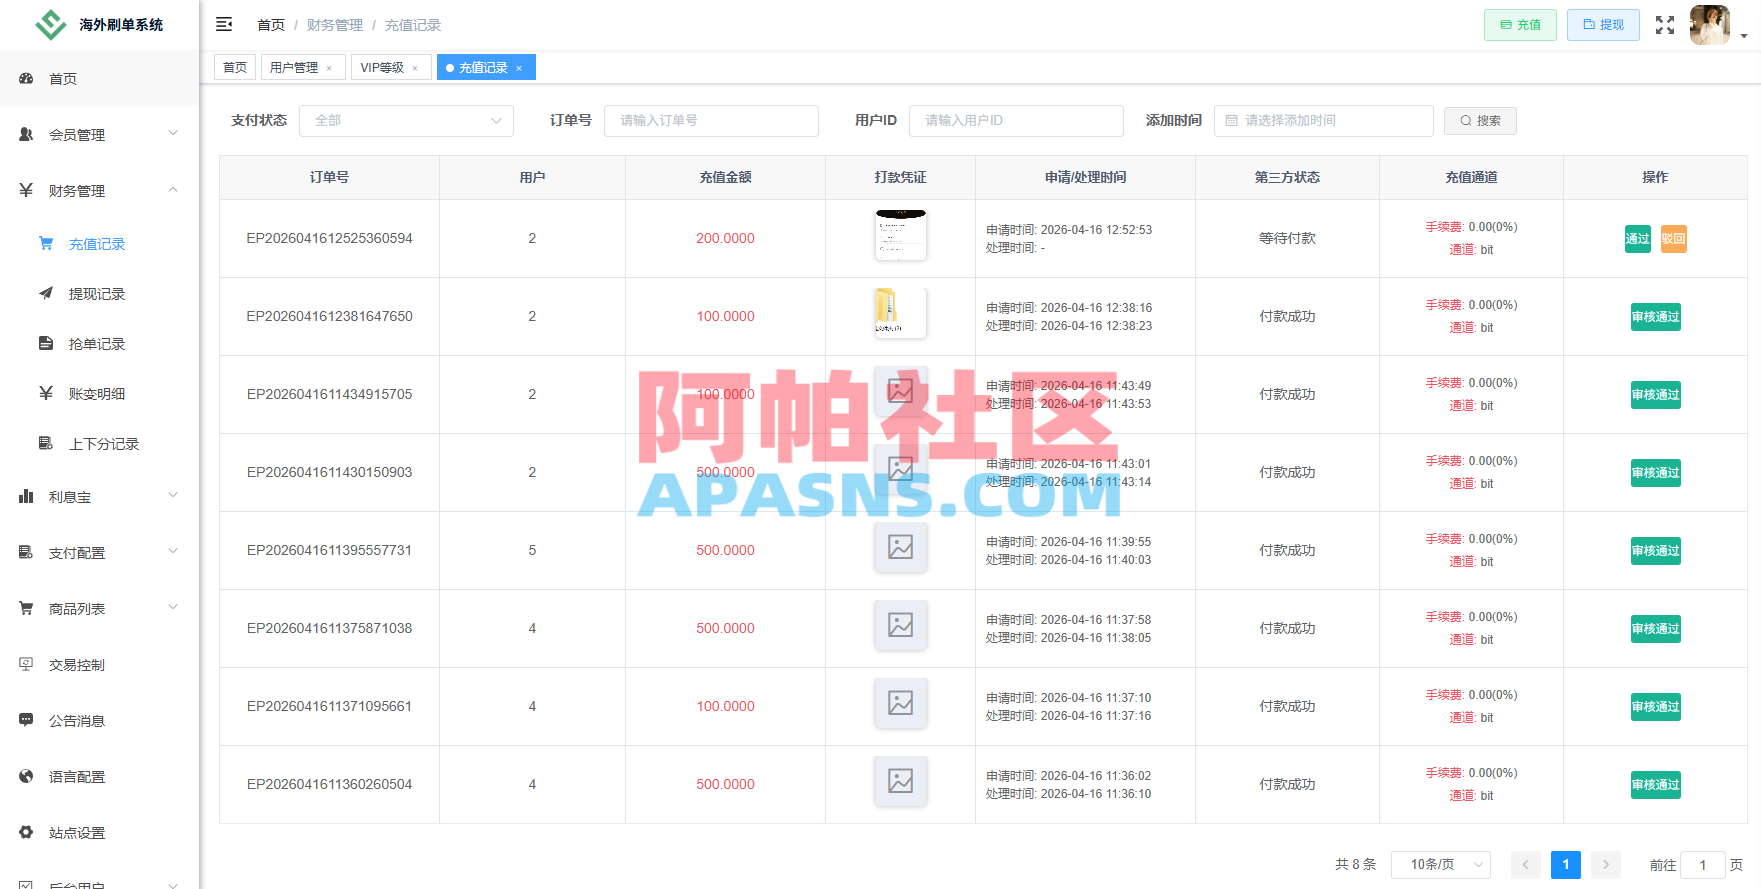Viewport: 1761px width, 889px height.
Task: Click the blue 提现 button
Action: (x=1603, y=25)
